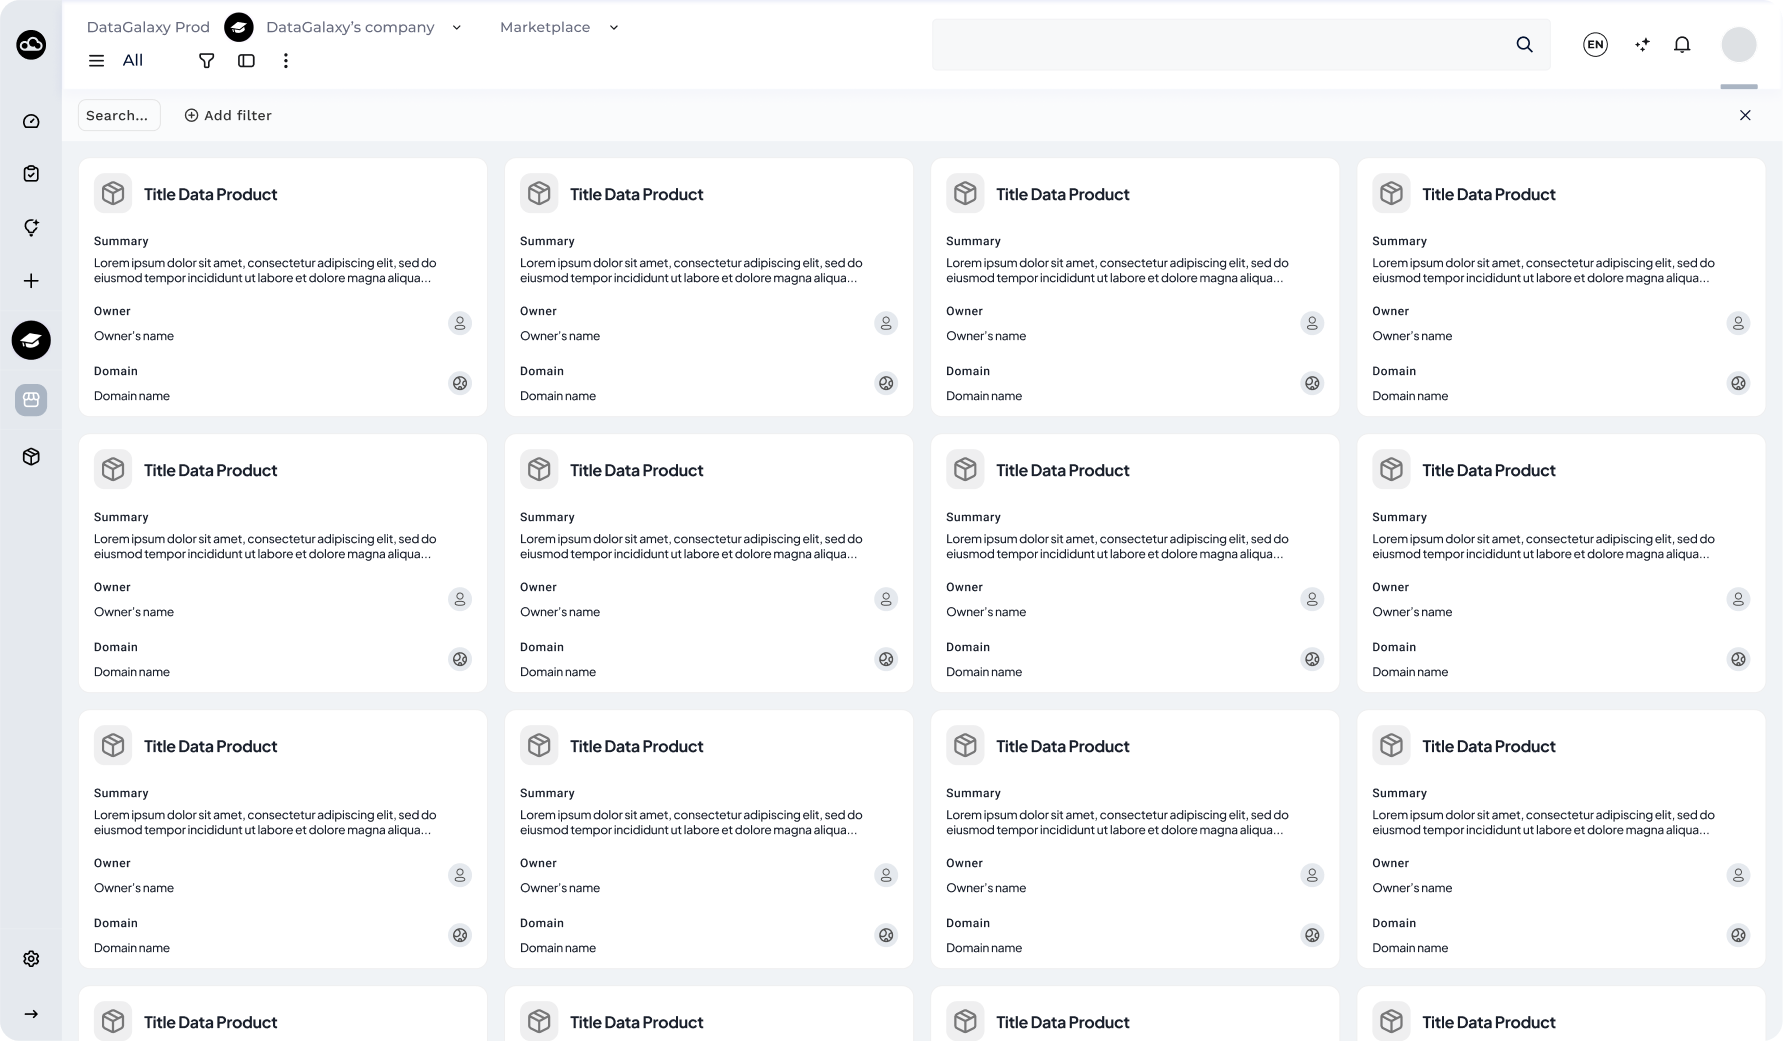Viewport: 1783px width, 1041px height.
Task: Click the DataGalaxy logo in the sidebar
Action: pyautogui.click(x=31, y=44)
